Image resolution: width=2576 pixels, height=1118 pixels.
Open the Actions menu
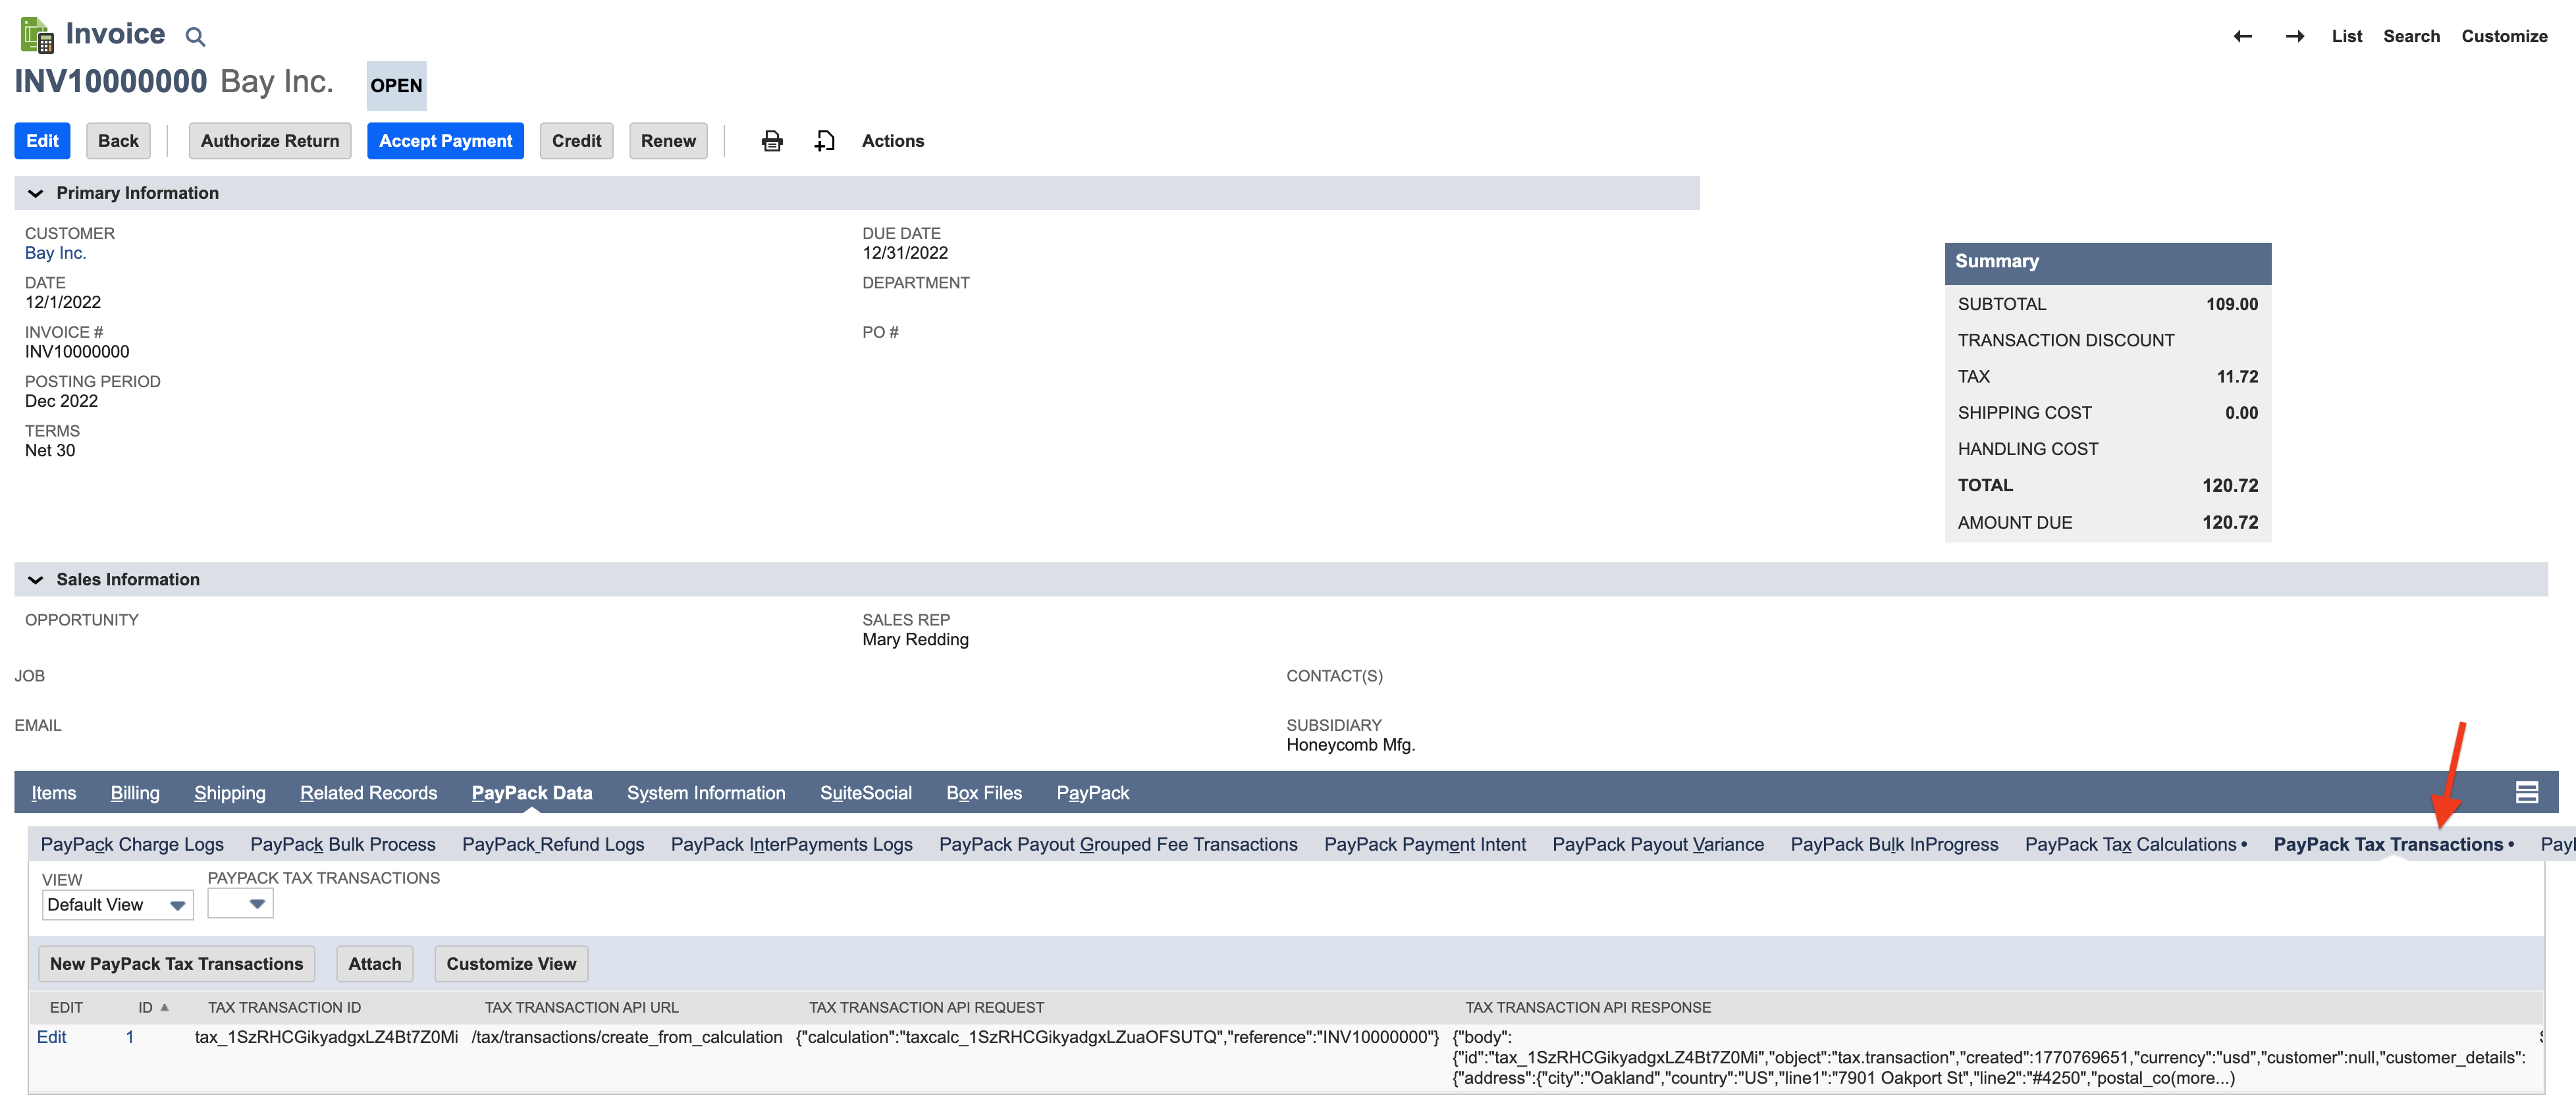pos(892,140)
